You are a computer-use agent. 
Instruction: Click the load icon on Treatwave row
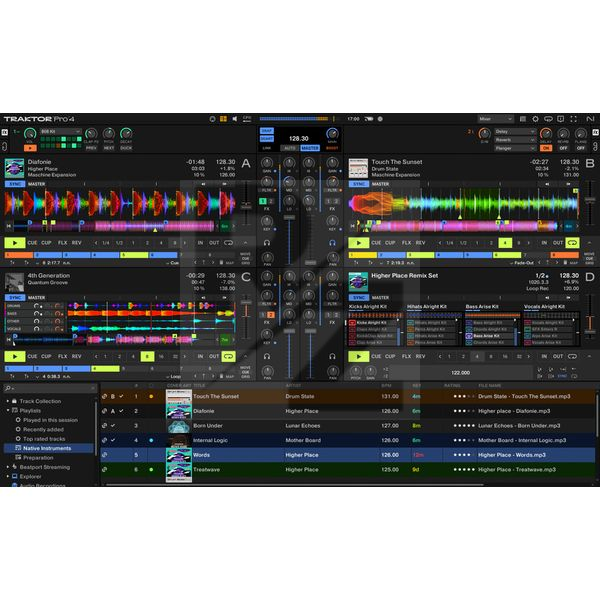pos(104,470)
